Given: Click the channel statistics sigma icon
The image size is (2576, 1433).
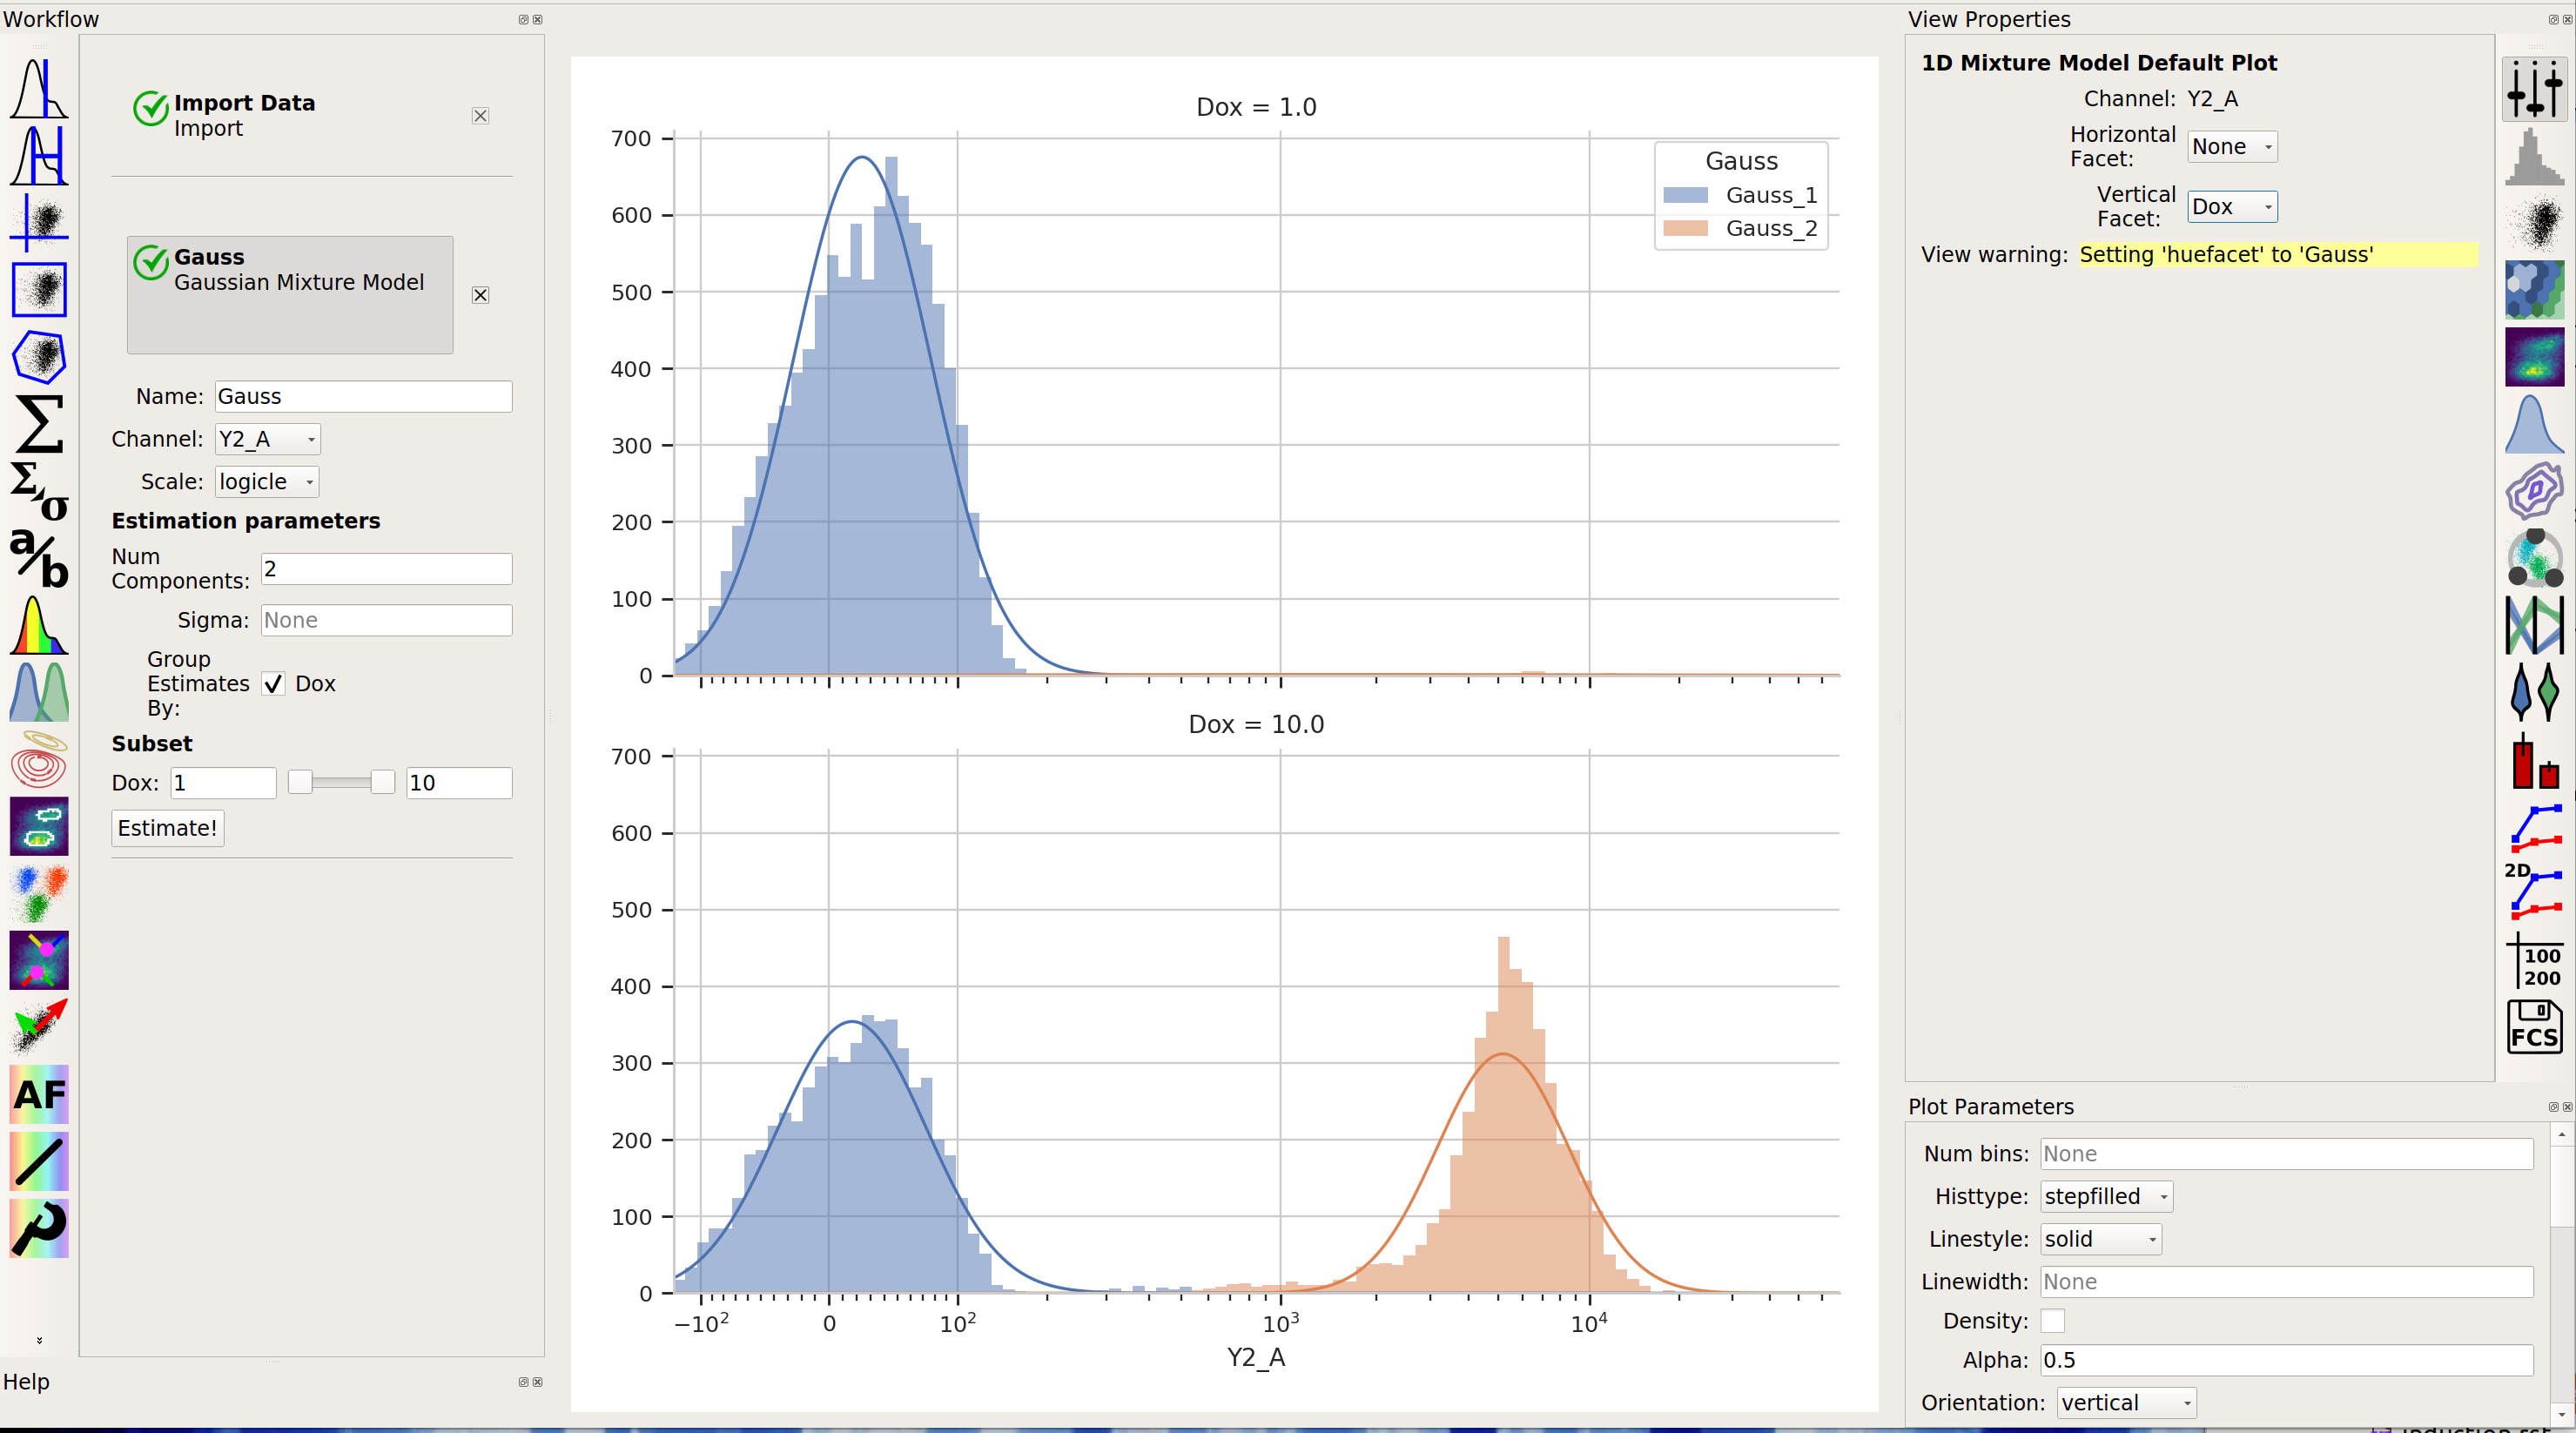Looking at the screenshot, I should coord(39,424).
